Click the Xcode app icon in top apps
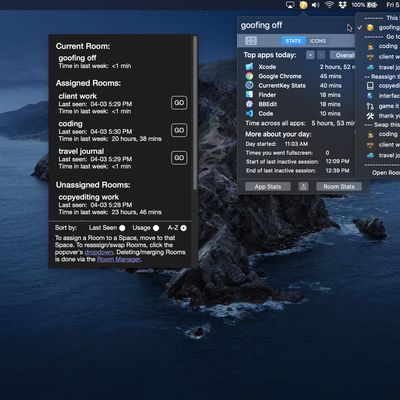This screenshot has width=400, height=400. click(249, 67)
